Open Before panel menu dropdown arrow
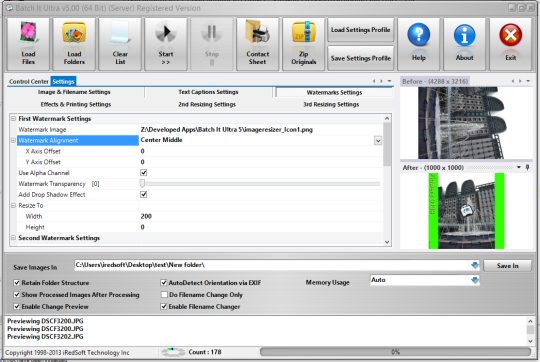Viewport: 540px width, 362px height. click(528, 81)
